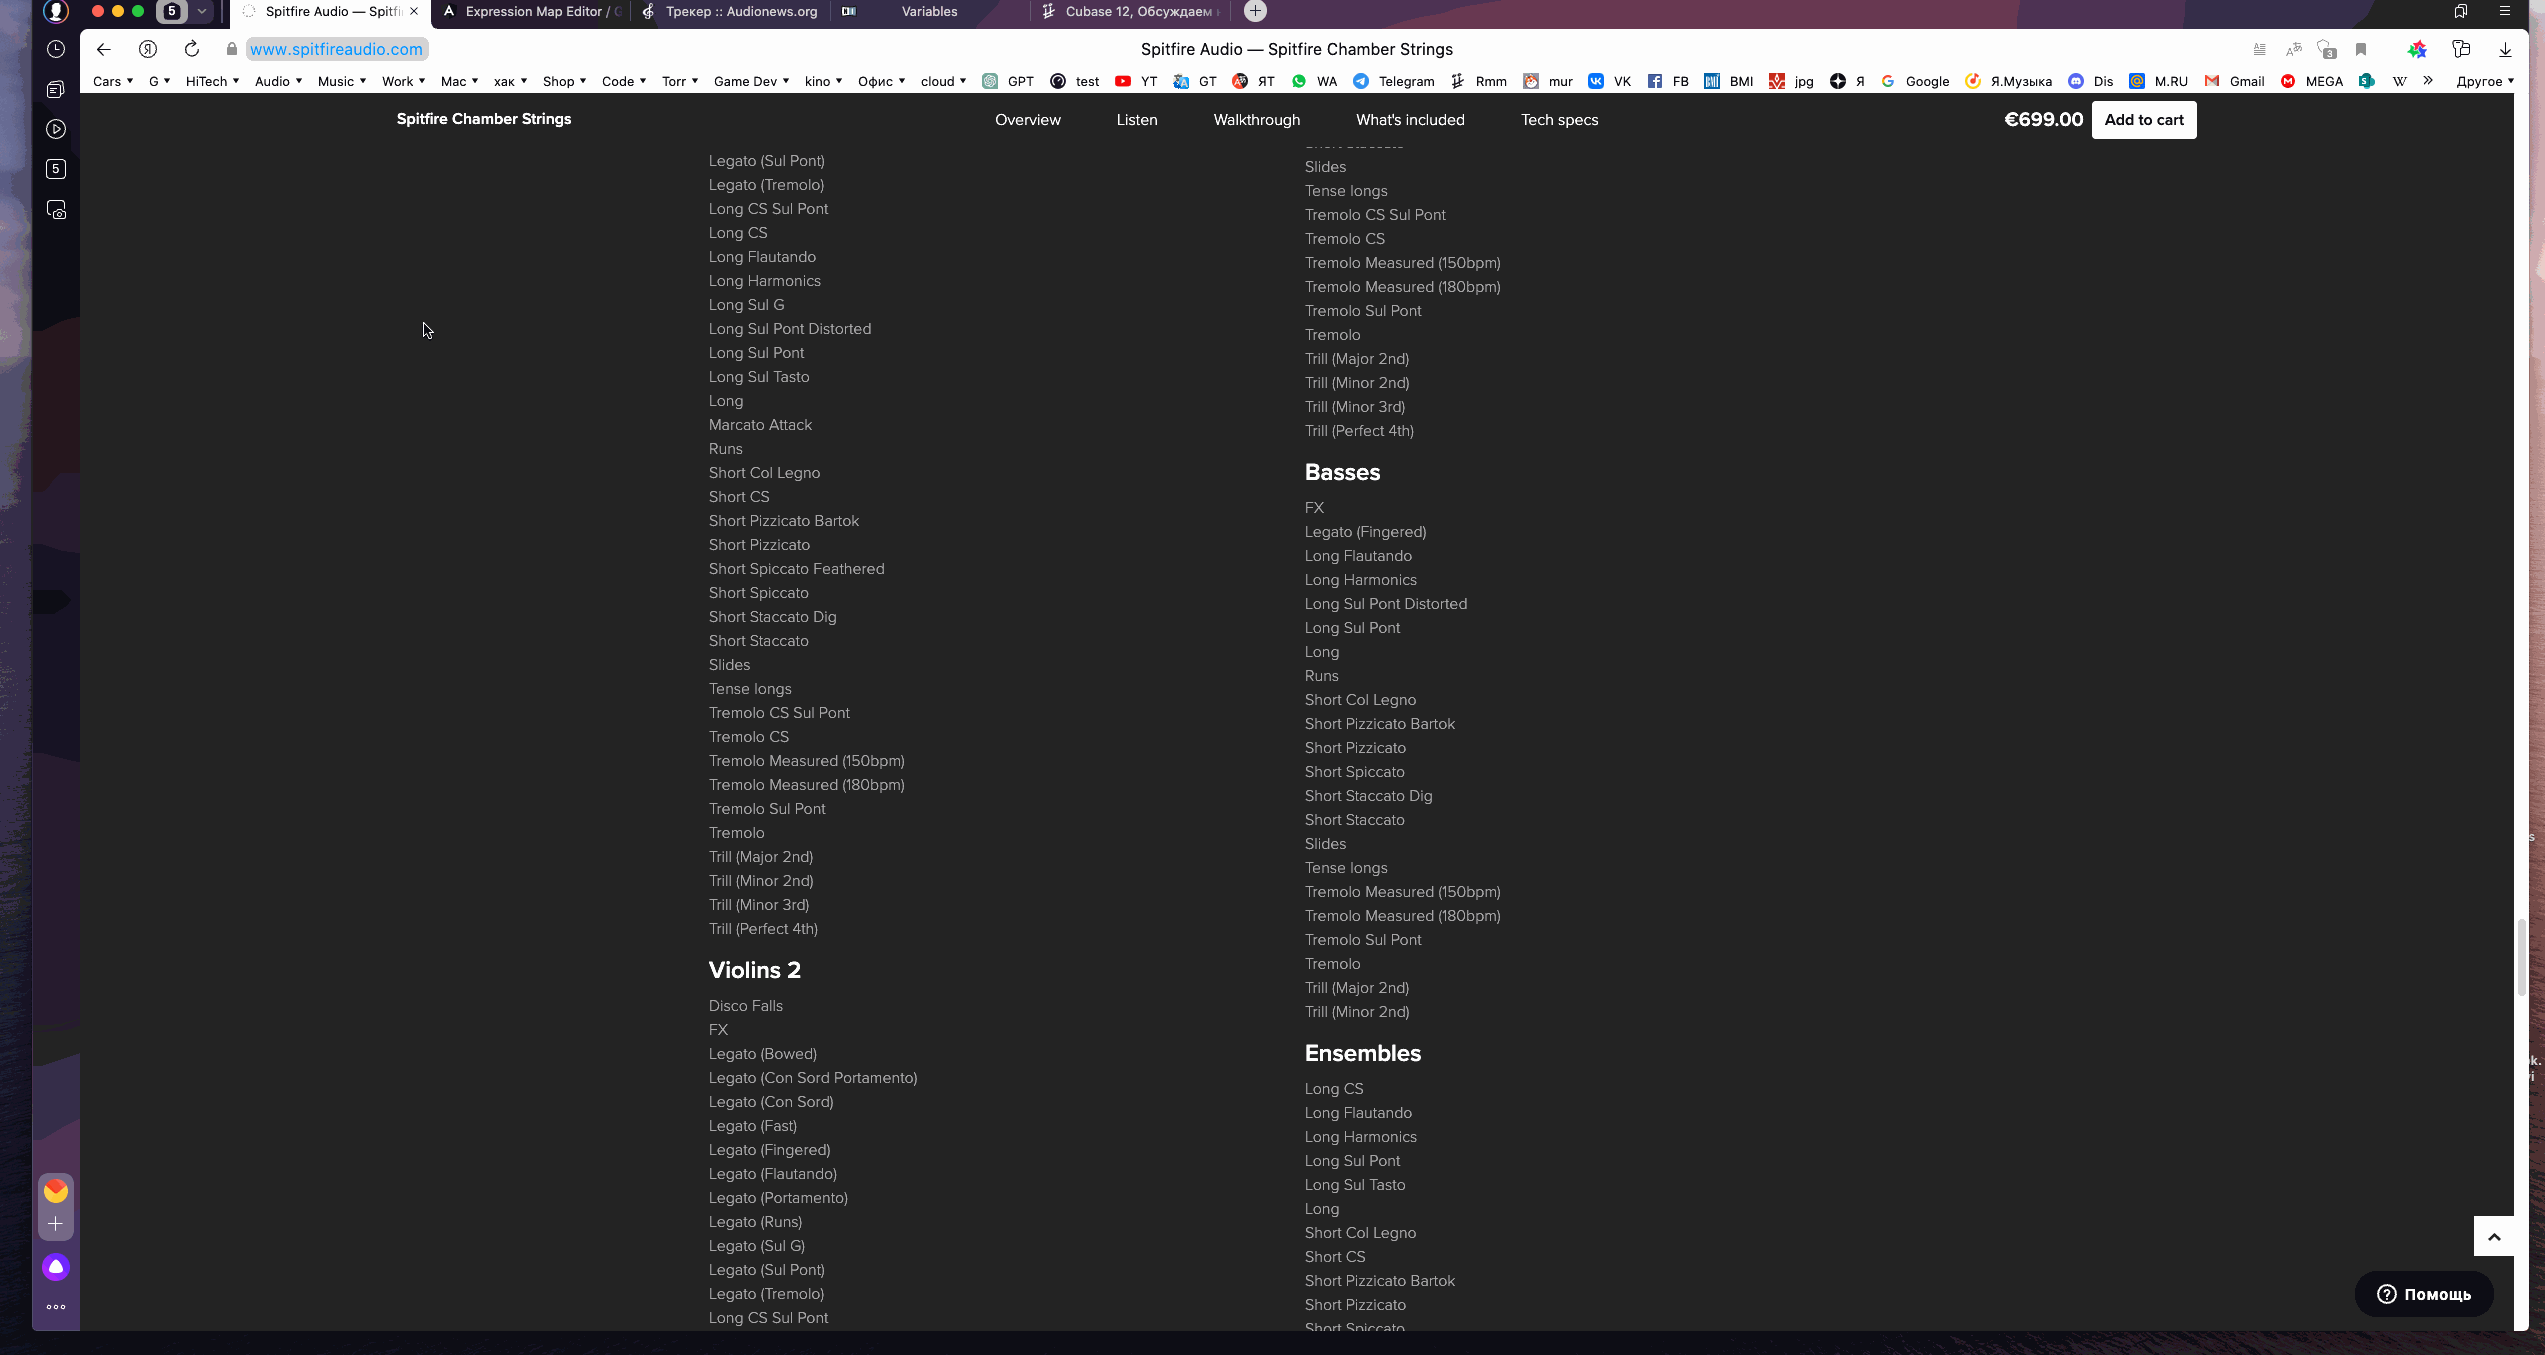Switch to the Cubase 12 browser tab
The image size is (2545, 1355).
click(1136, 11)
